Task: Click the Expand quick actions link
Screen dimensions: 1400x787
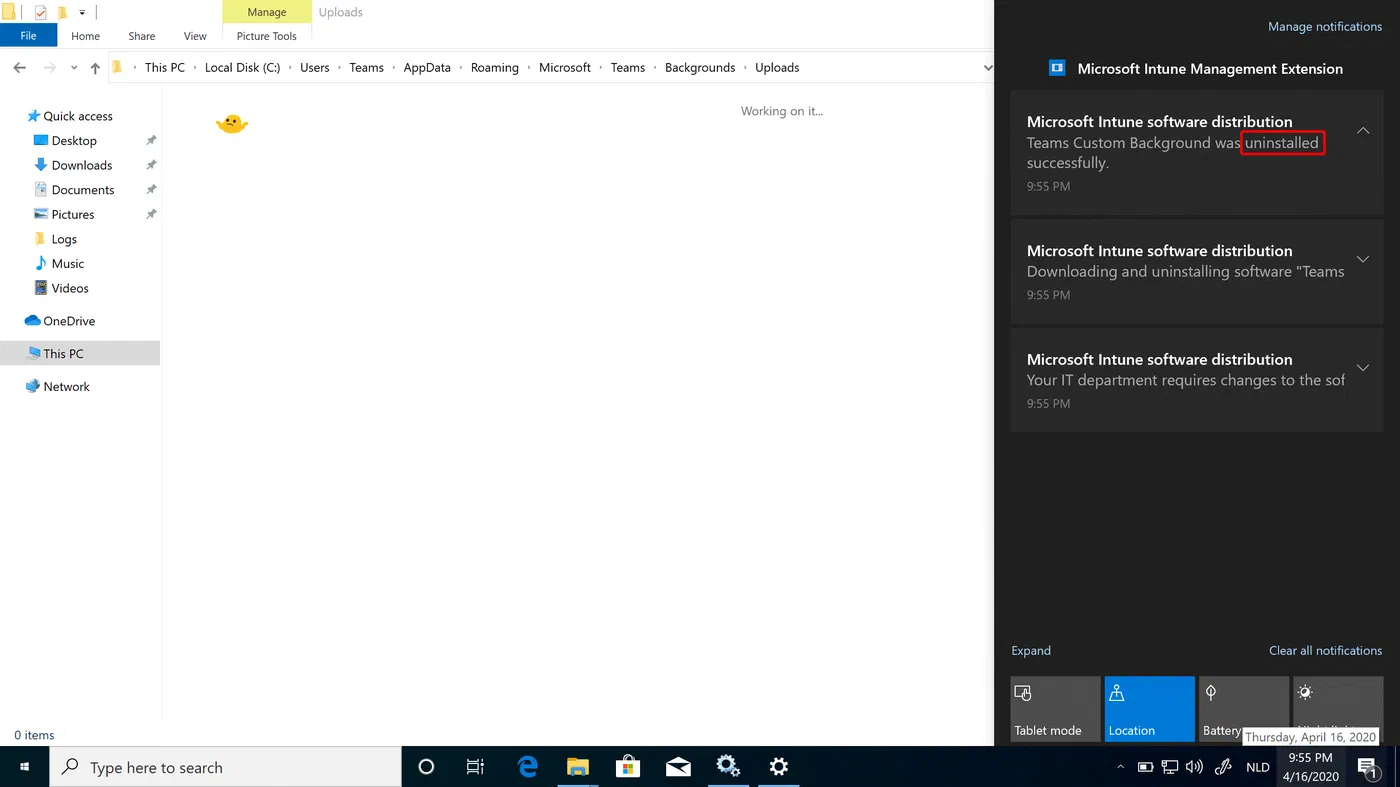Action: [1031, 651]
